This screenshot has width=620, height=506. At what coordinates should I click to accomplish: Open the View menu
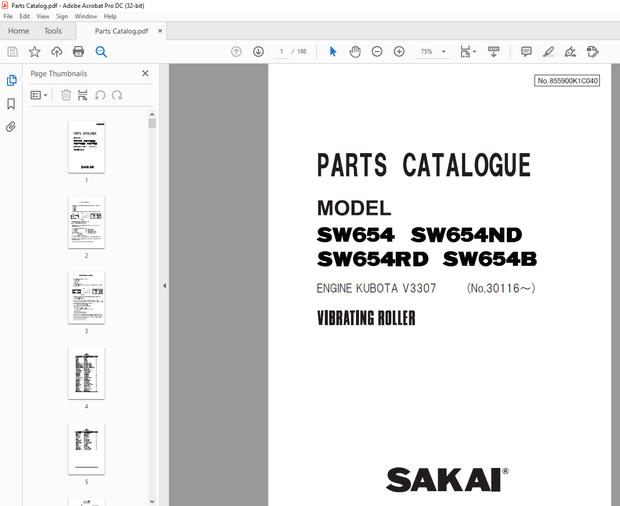coord(43,17)
